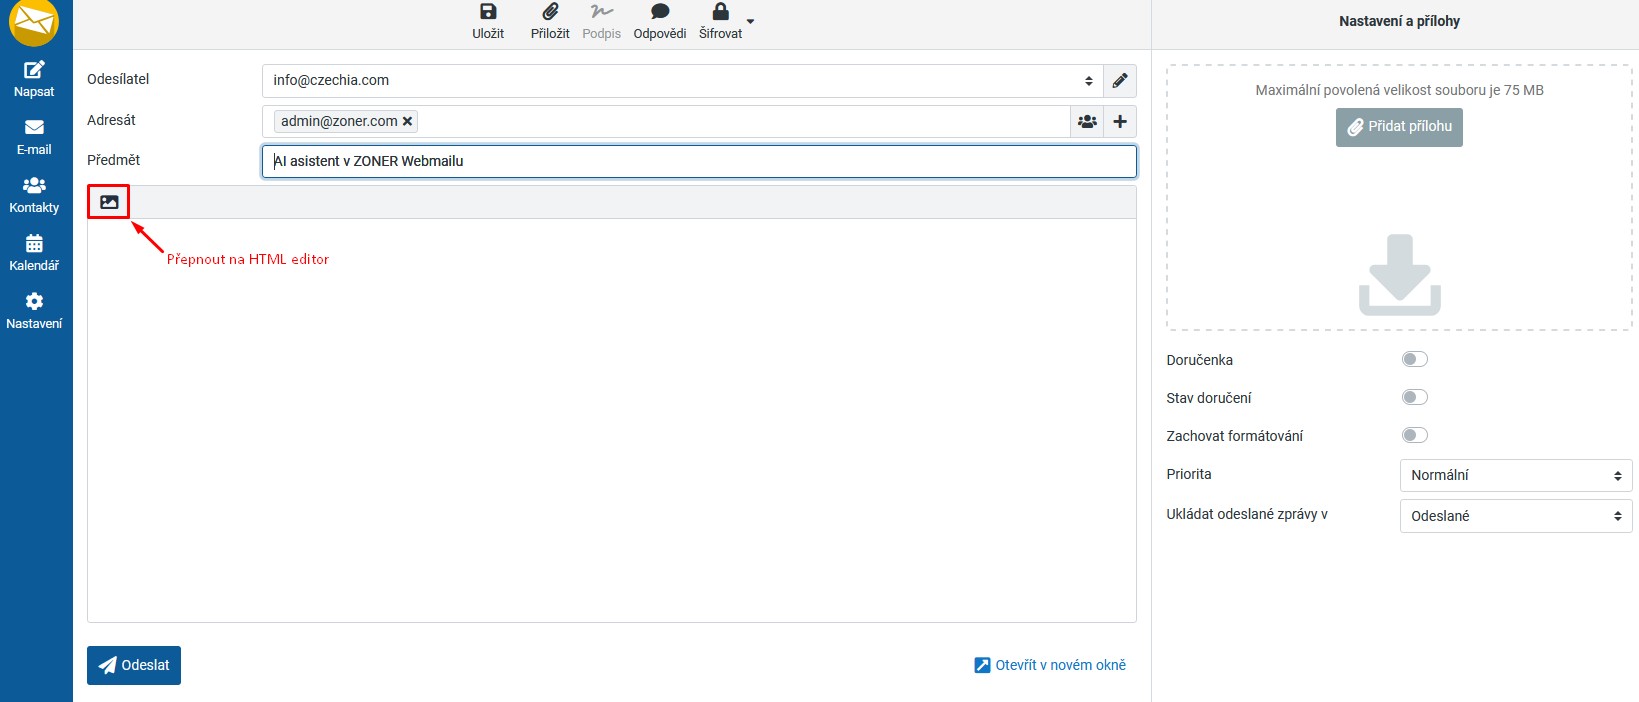This screenshot has width=1639, height=702.
Task: Turn on Stav doručení switch
Action: click(1414, 398)
